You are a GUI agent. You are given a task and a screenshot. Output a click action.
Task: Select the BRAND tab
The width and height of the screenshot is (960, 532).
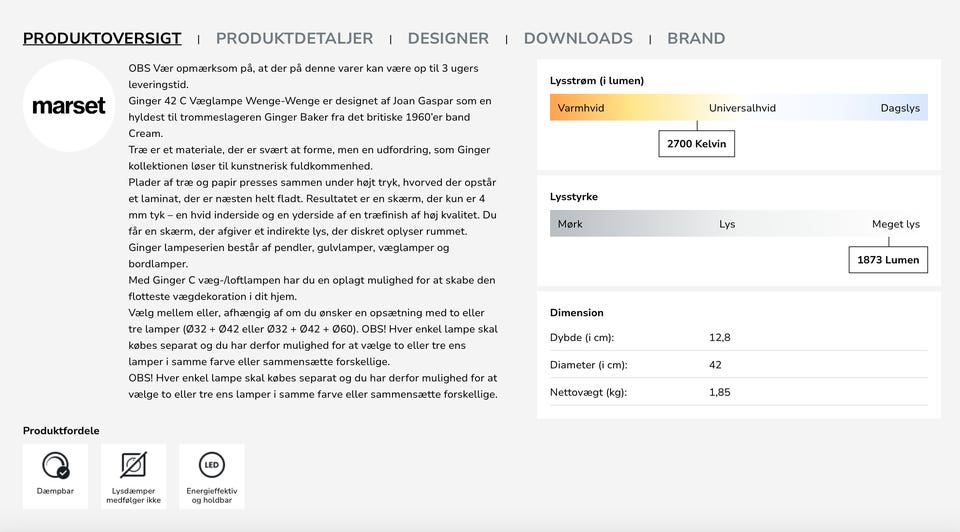[x=696, y=39]
